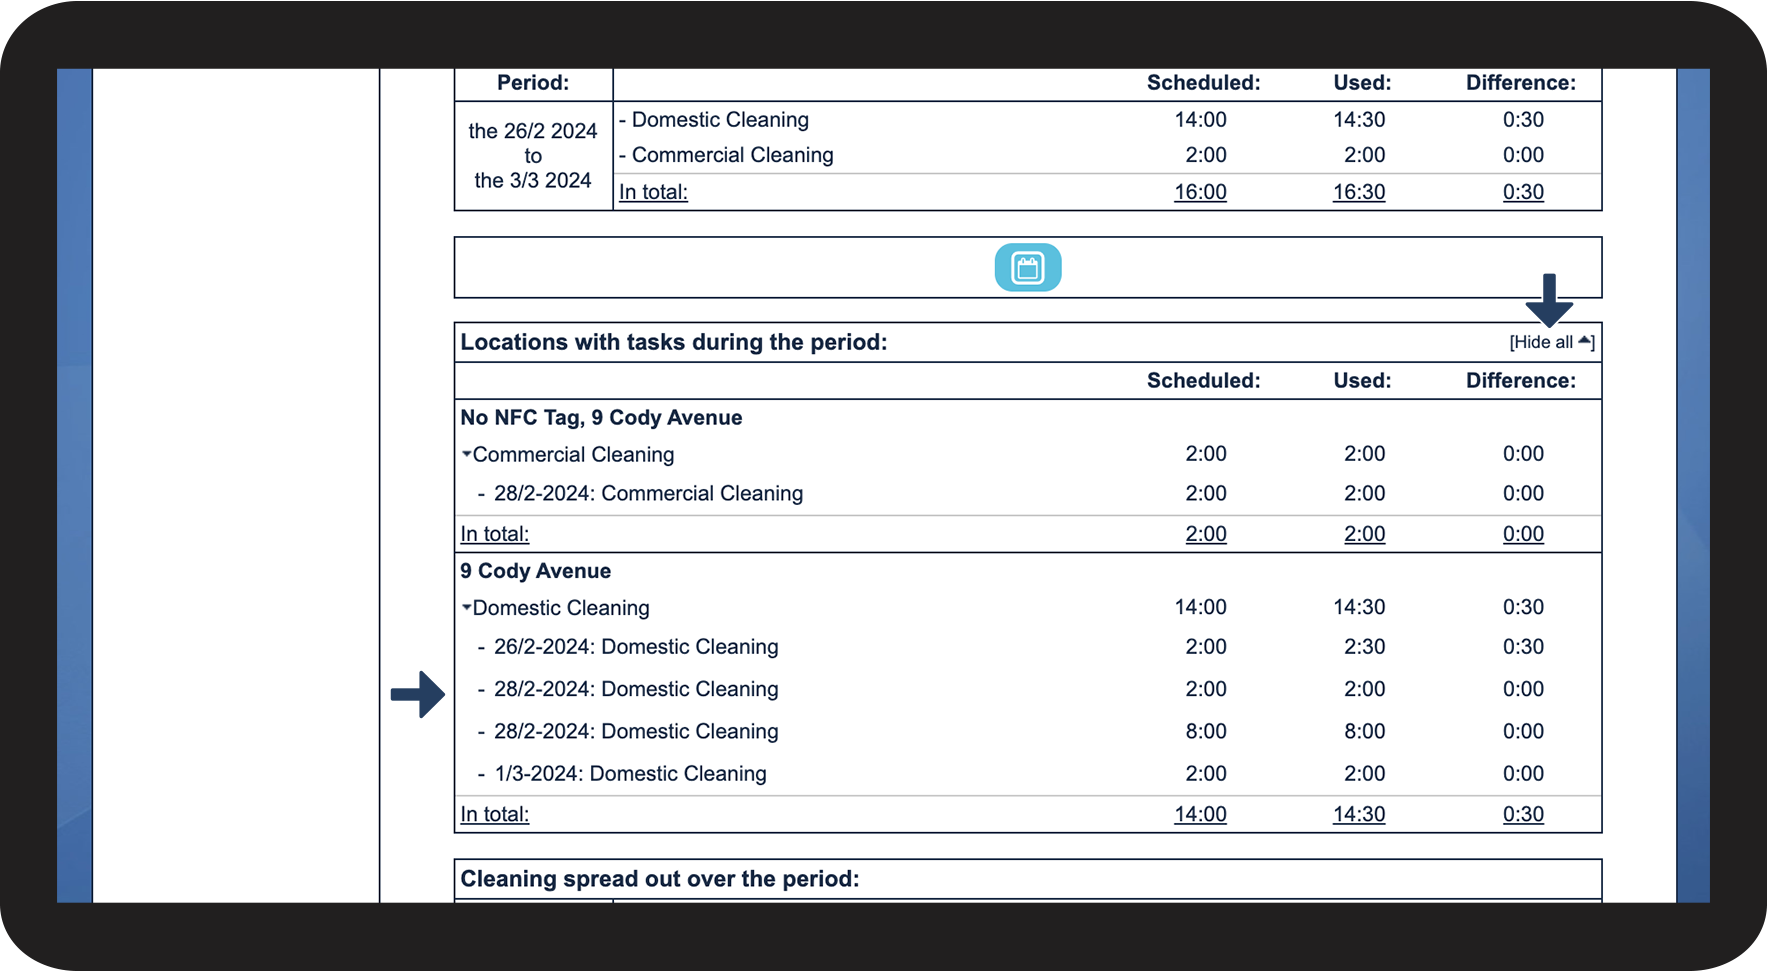Open the blue calendar icon button
The height and width of the screenshot is (971, 1767).
pyautogui.click(x=1027, y=267)
